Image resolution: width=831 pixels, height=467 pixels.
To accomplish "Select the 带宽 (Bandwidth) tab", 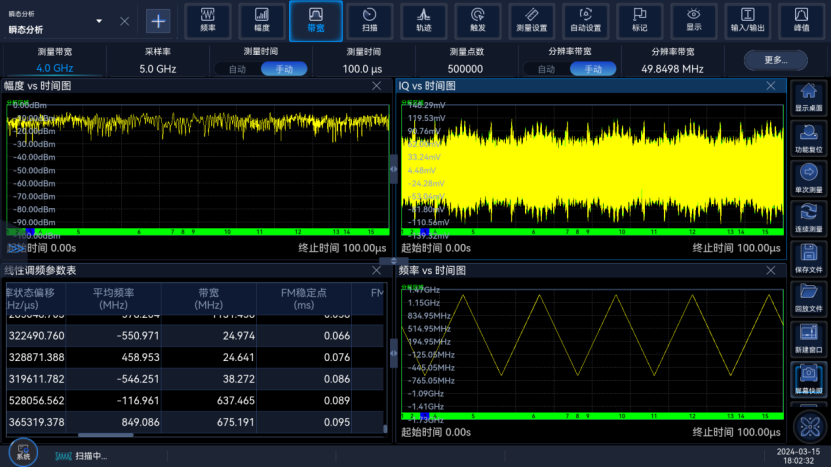I will pyautogui.click(x=316, y=20).
